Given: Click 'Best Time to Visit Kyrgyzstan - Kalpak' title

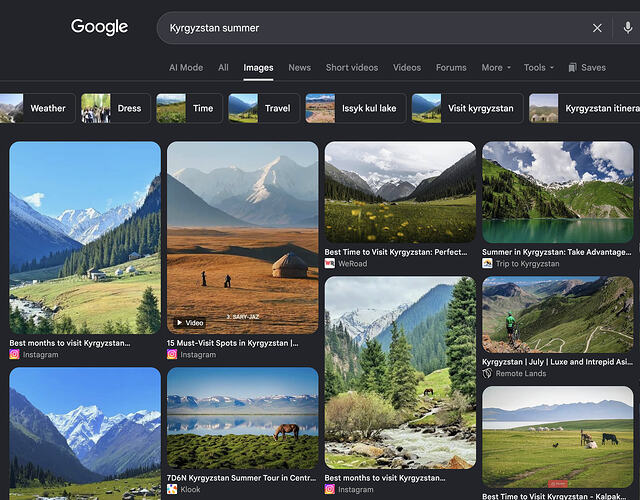Looking at the screenshot, I should [554, 496].
